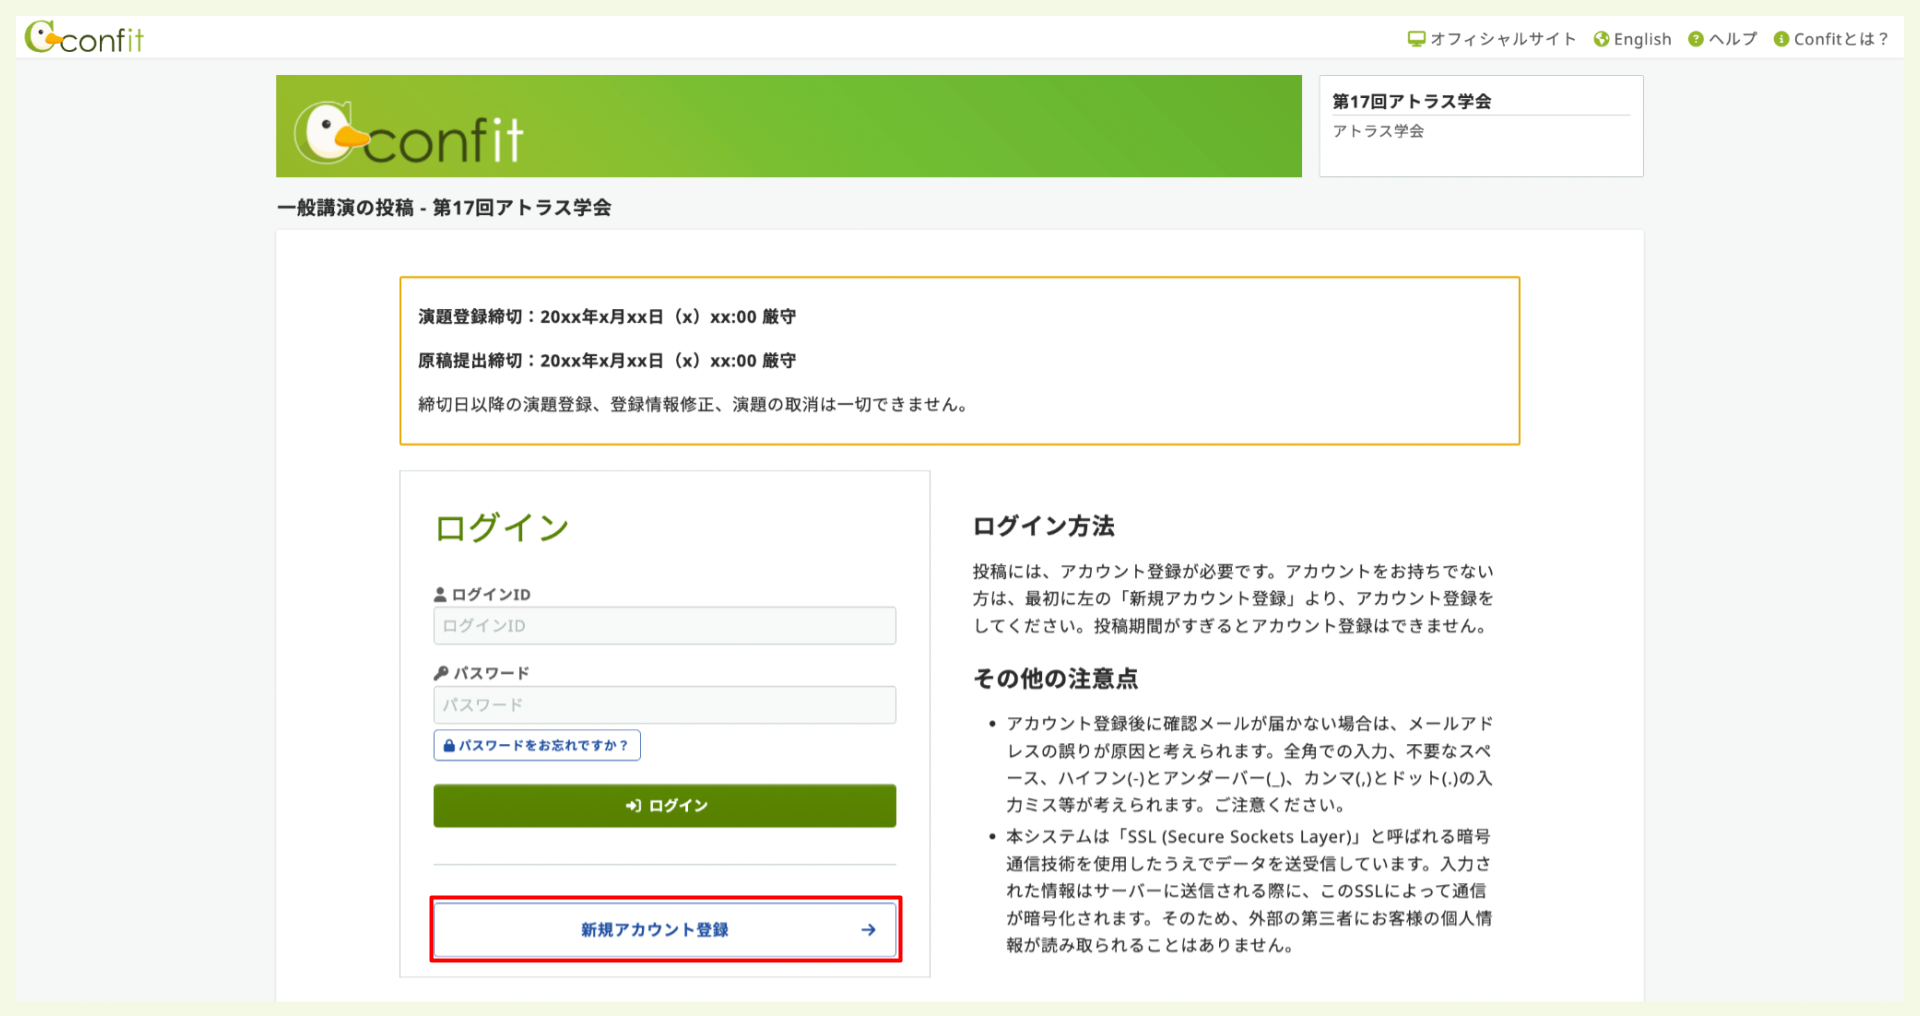Image resolution: width=1920 pixels, height=1016 pixels.
Task: Click 新規アカウント登録 to register
Action: tap(655, 930)
